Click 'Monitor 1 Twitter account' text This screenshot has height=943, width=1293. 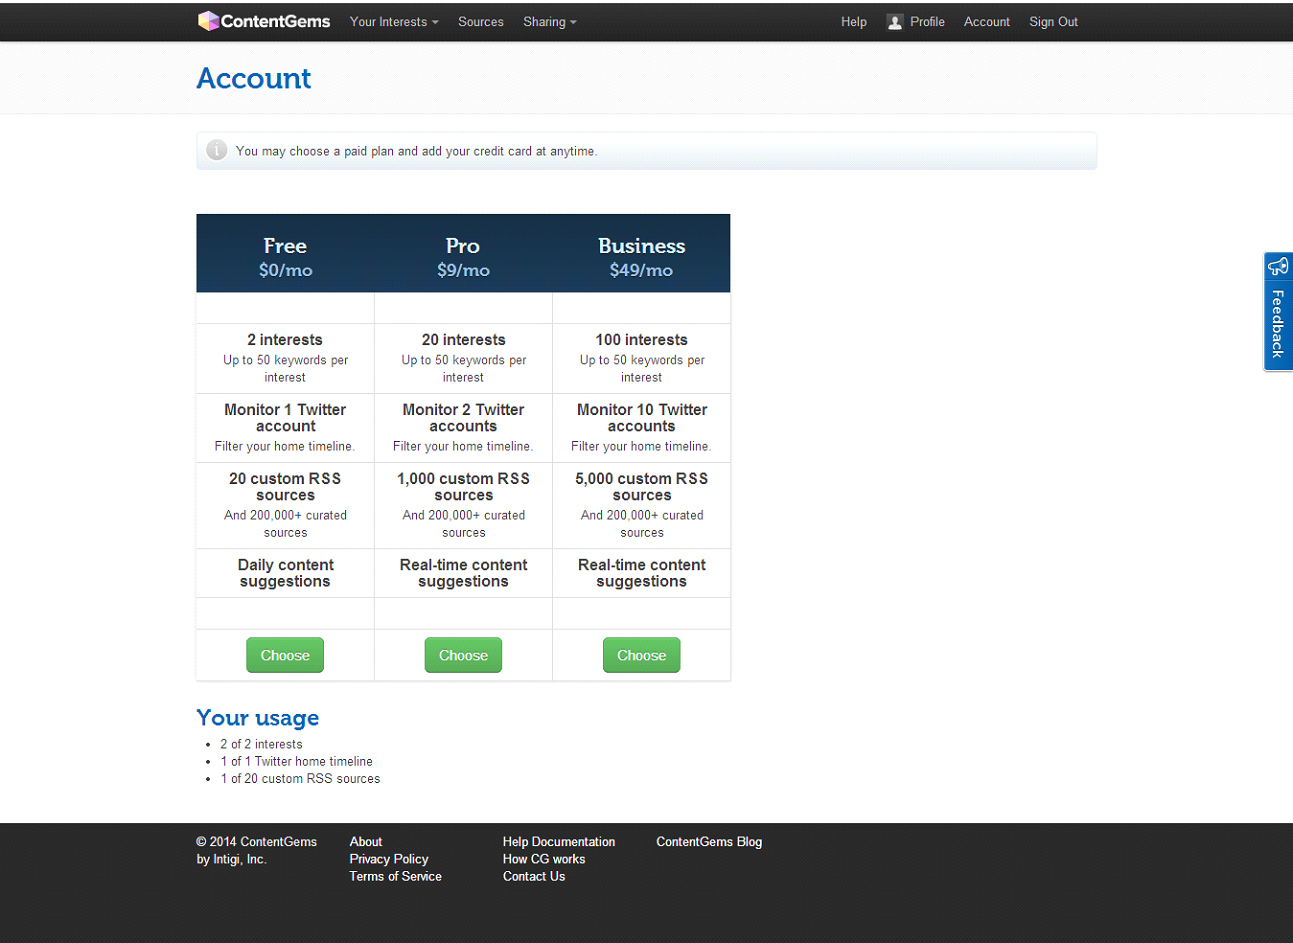285,418
